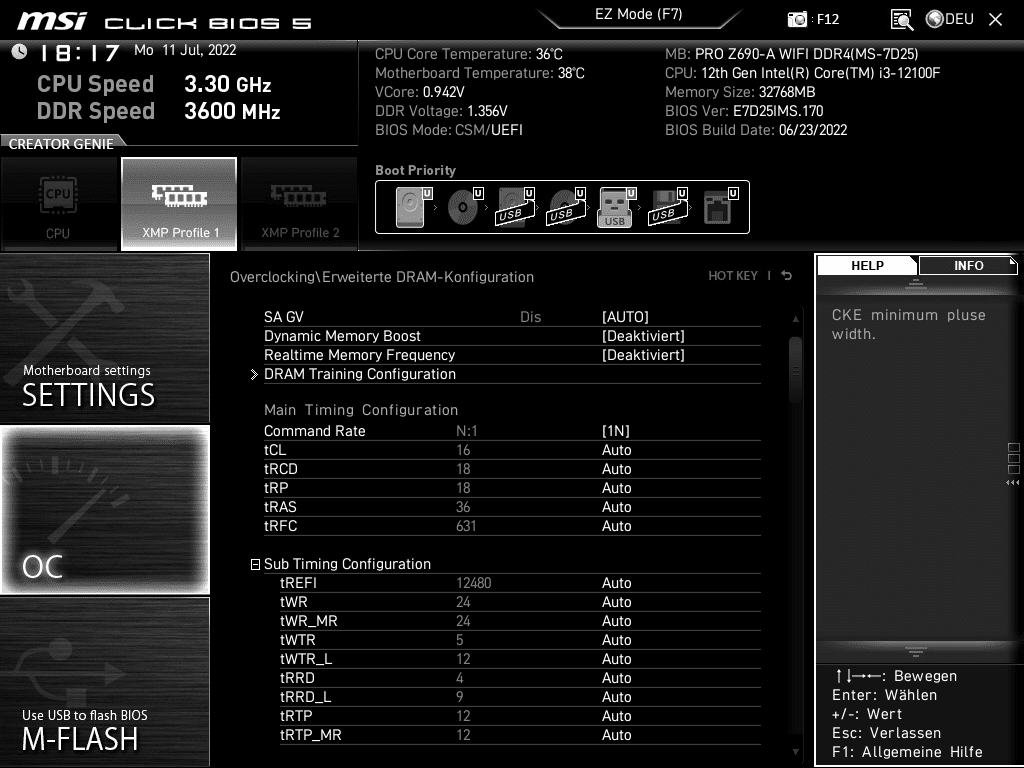Viewport: 1024px width, 768px height.
Task: Select the tWTR_L Auto value field
Action: point(616,658)
